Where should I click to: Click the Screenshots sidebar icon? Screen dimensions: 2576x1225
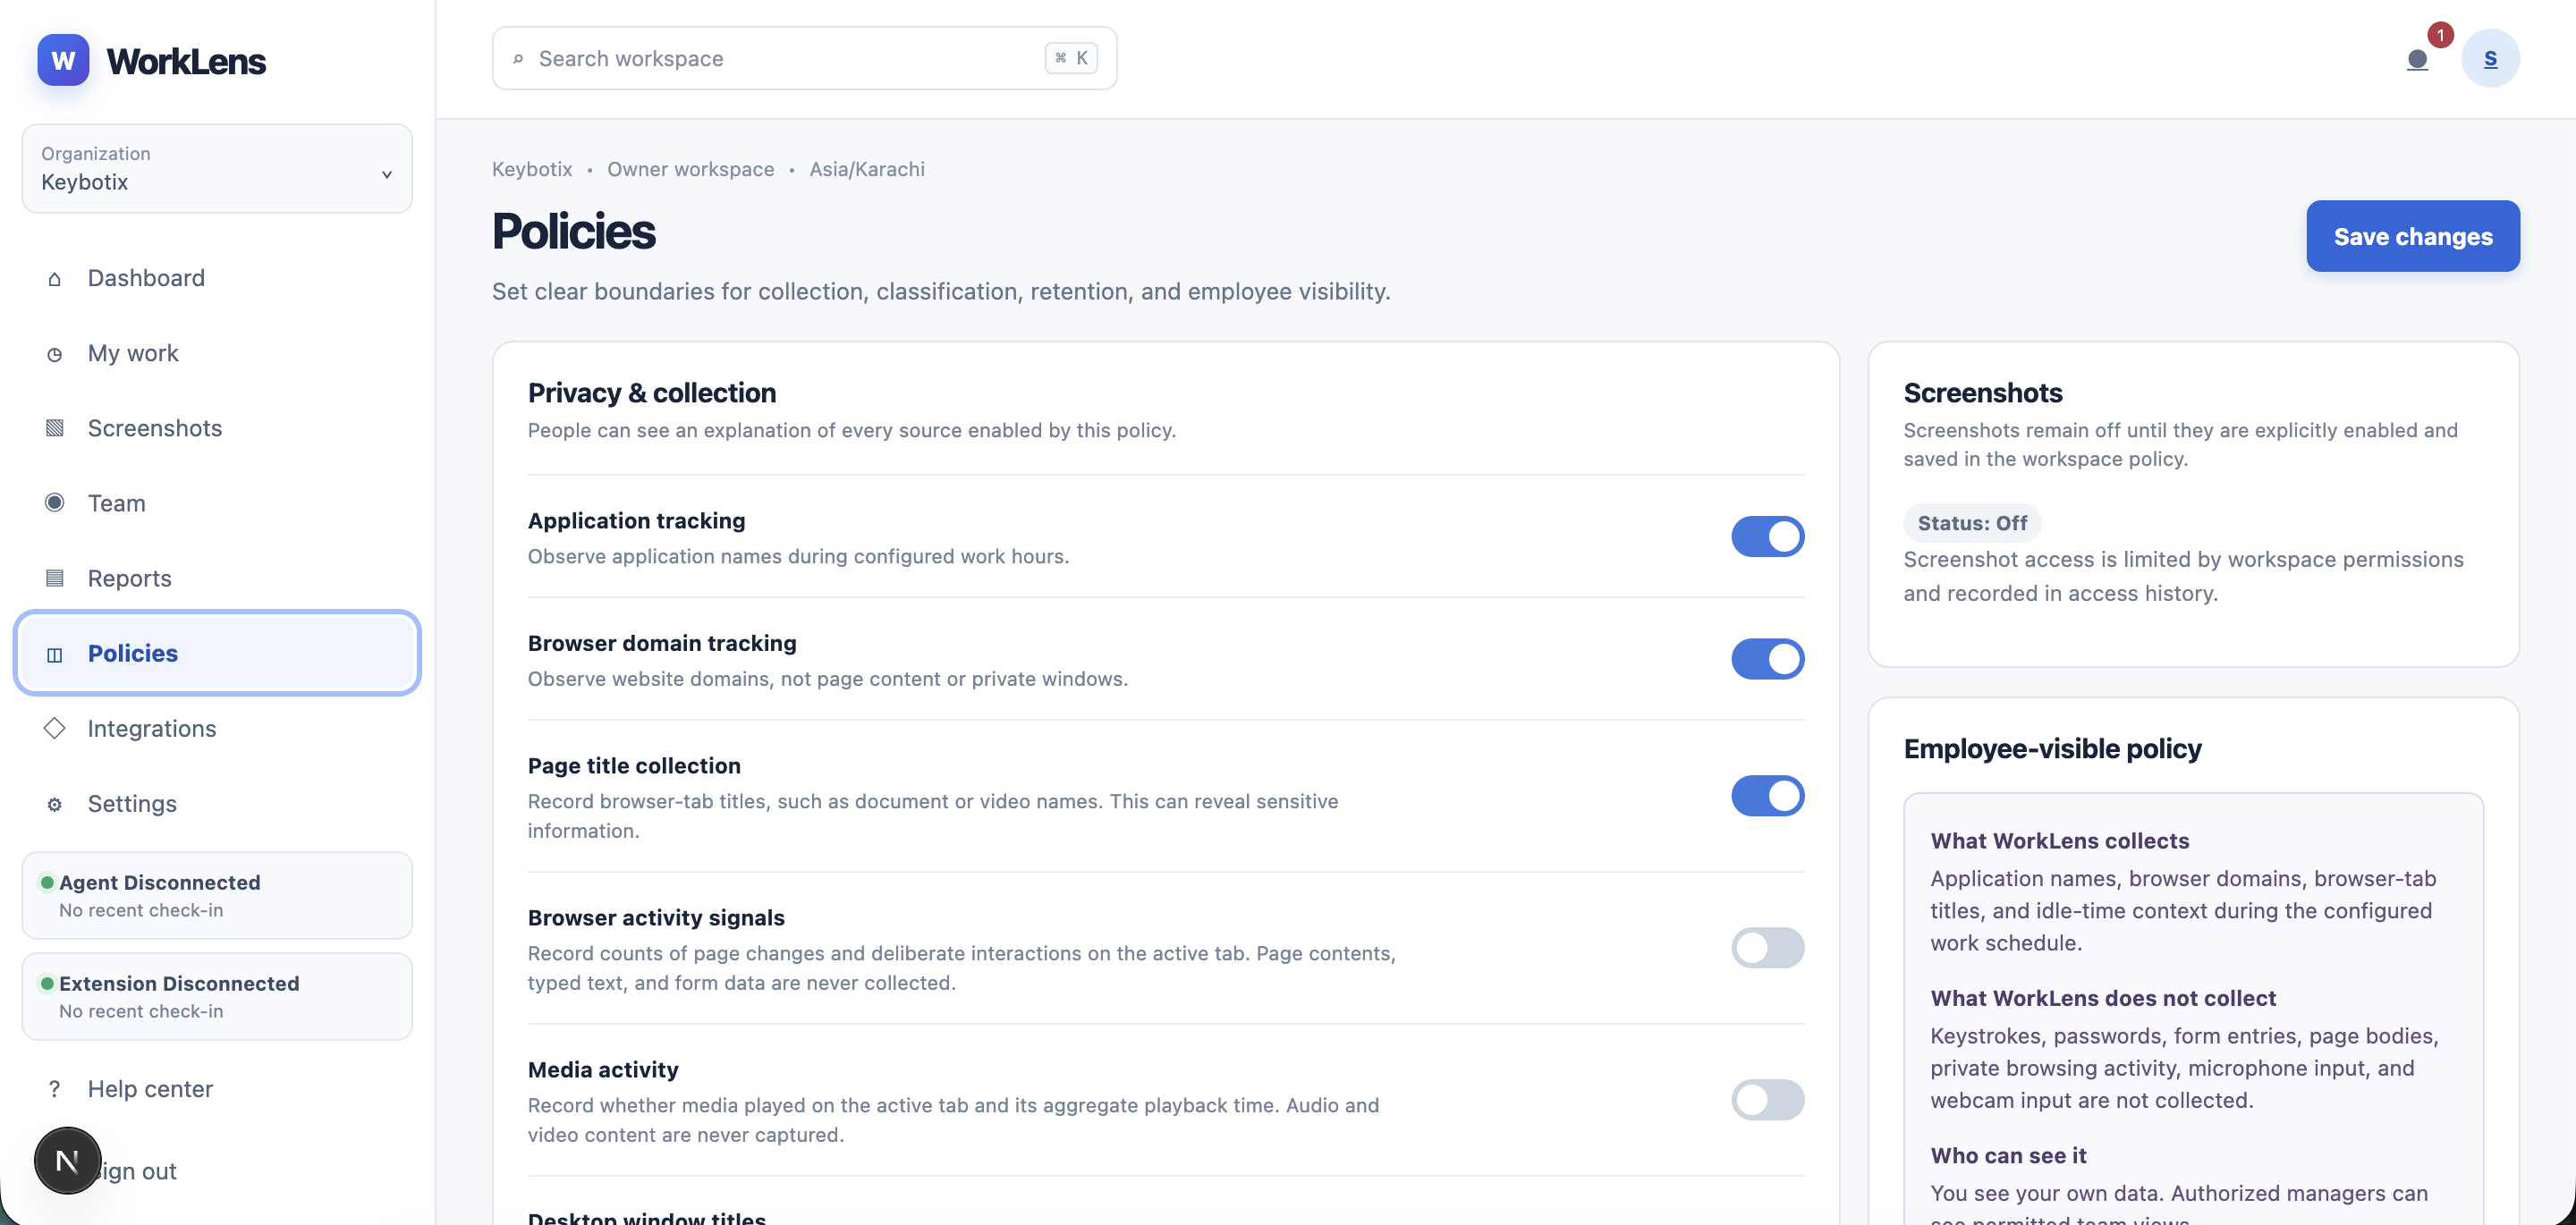pyautogui.click(x=54, y=428)
